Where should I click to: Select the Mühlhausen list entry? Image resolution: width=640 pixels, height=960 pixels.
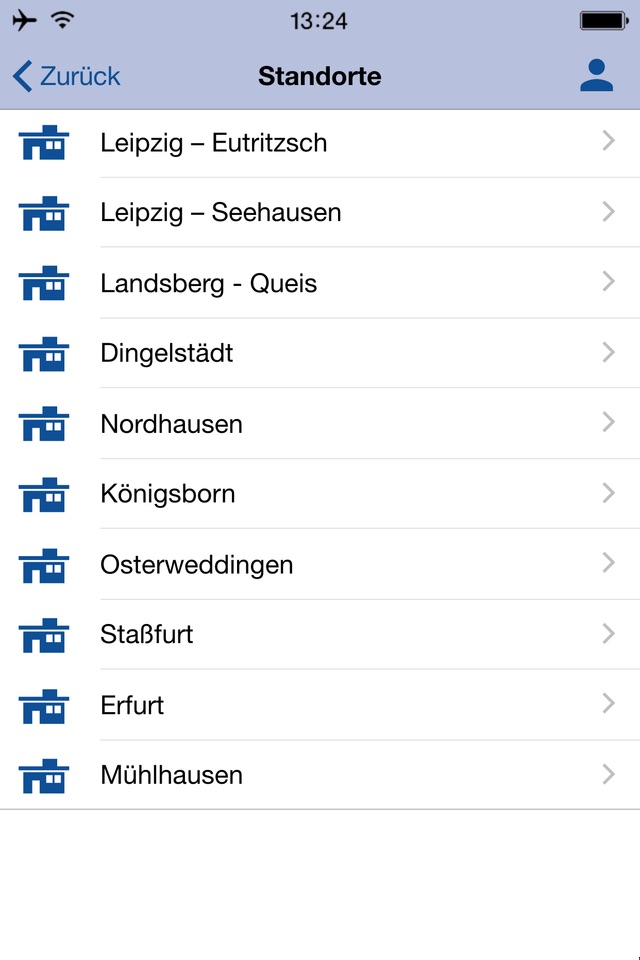171,775
